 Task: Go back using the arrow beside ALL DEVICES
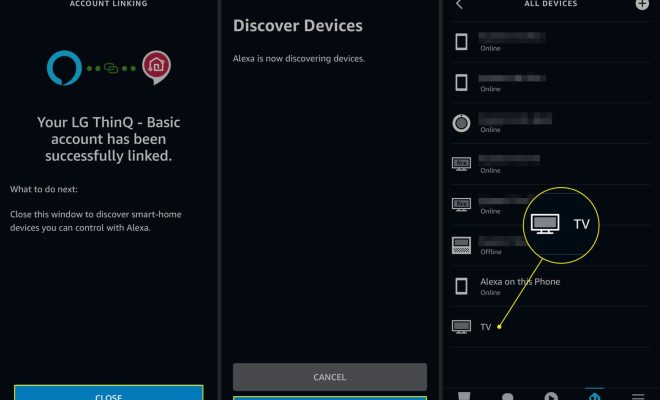[459, 5]
